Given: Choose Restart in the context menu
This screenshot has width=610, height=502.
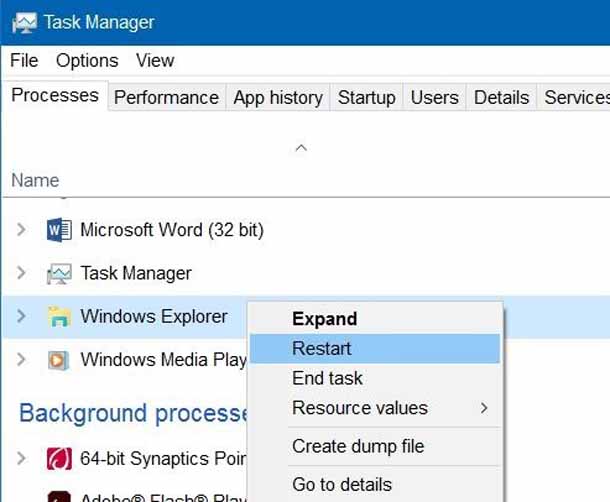Looking at the screenshot, I should (x=375, y=348).
